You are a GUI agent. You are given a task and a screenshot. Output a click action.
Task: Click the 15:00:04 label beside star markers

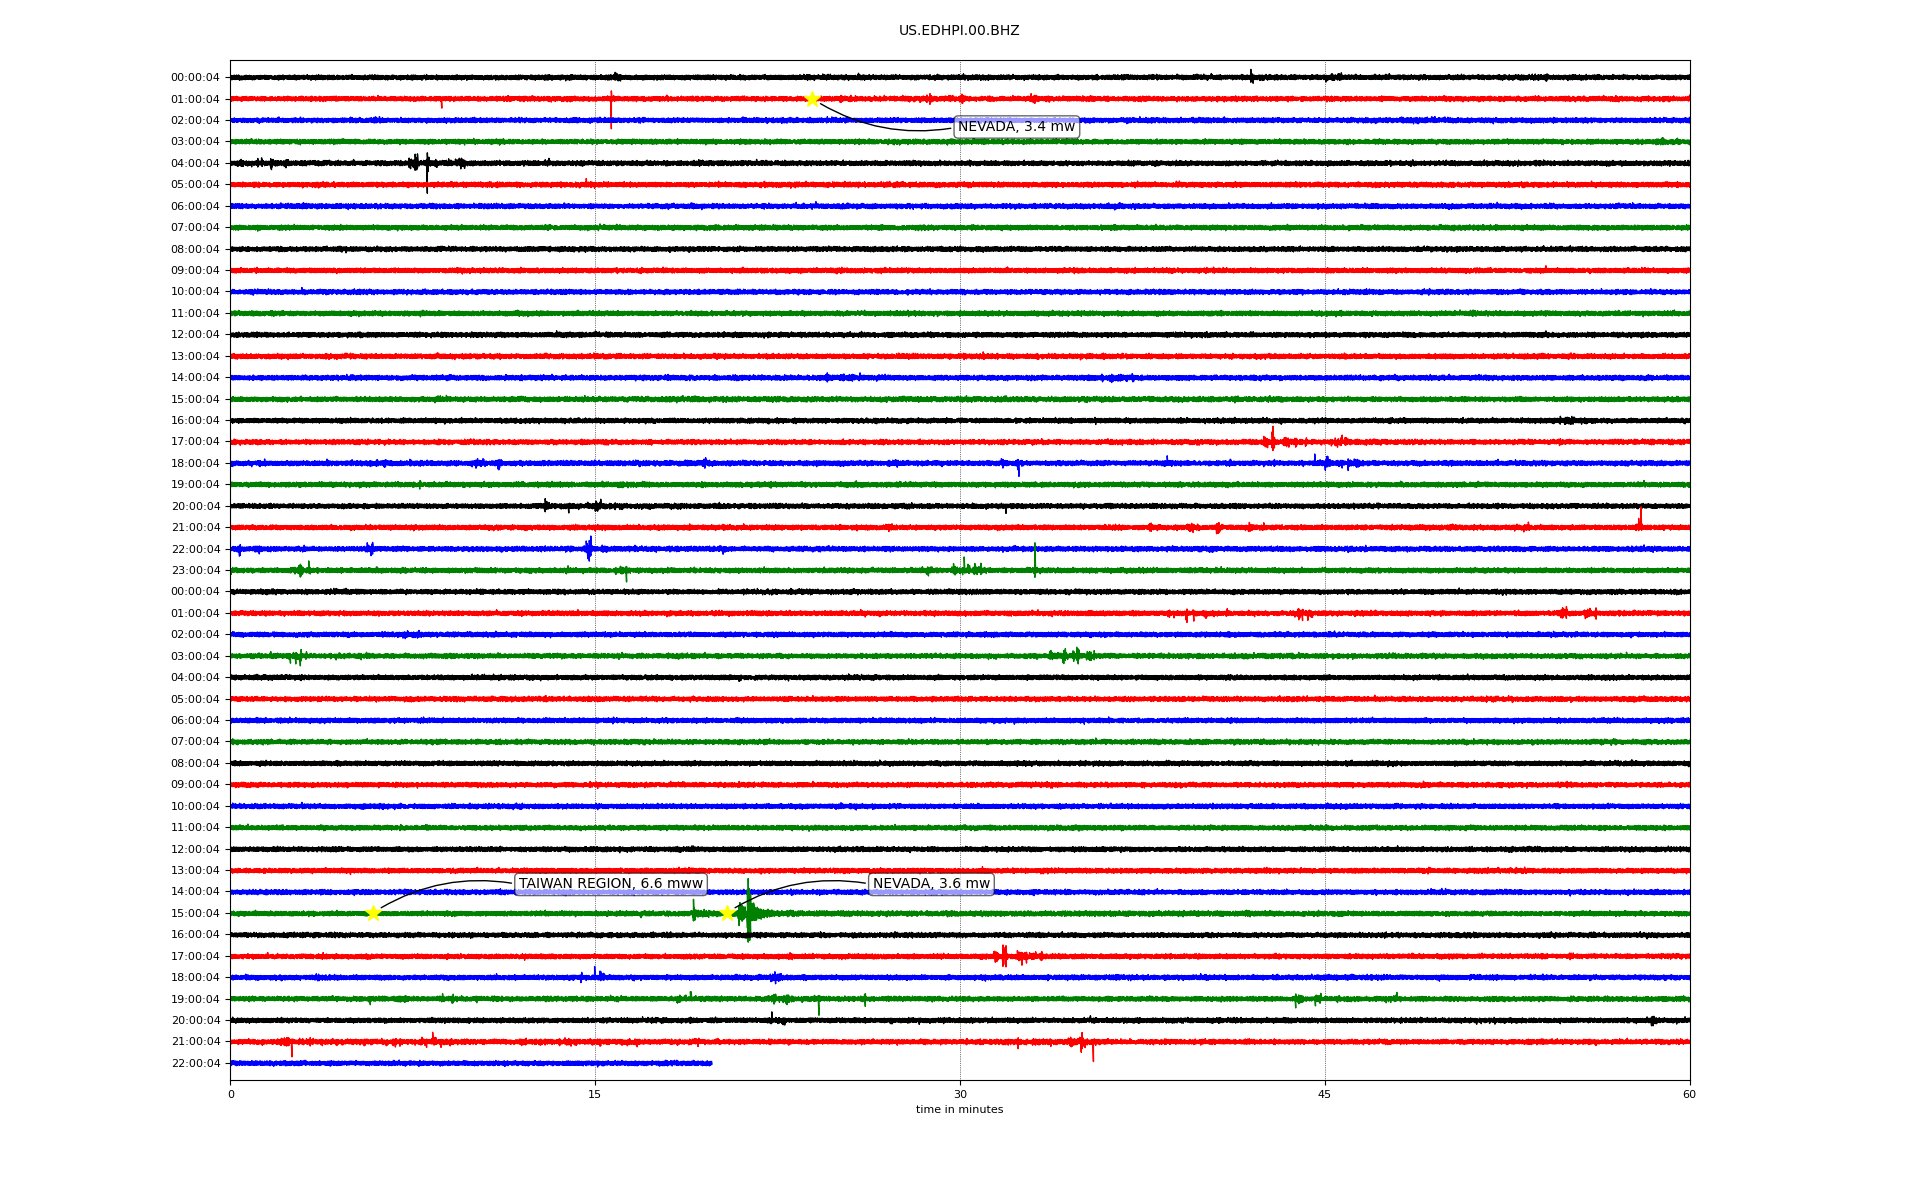pos(195,914)
